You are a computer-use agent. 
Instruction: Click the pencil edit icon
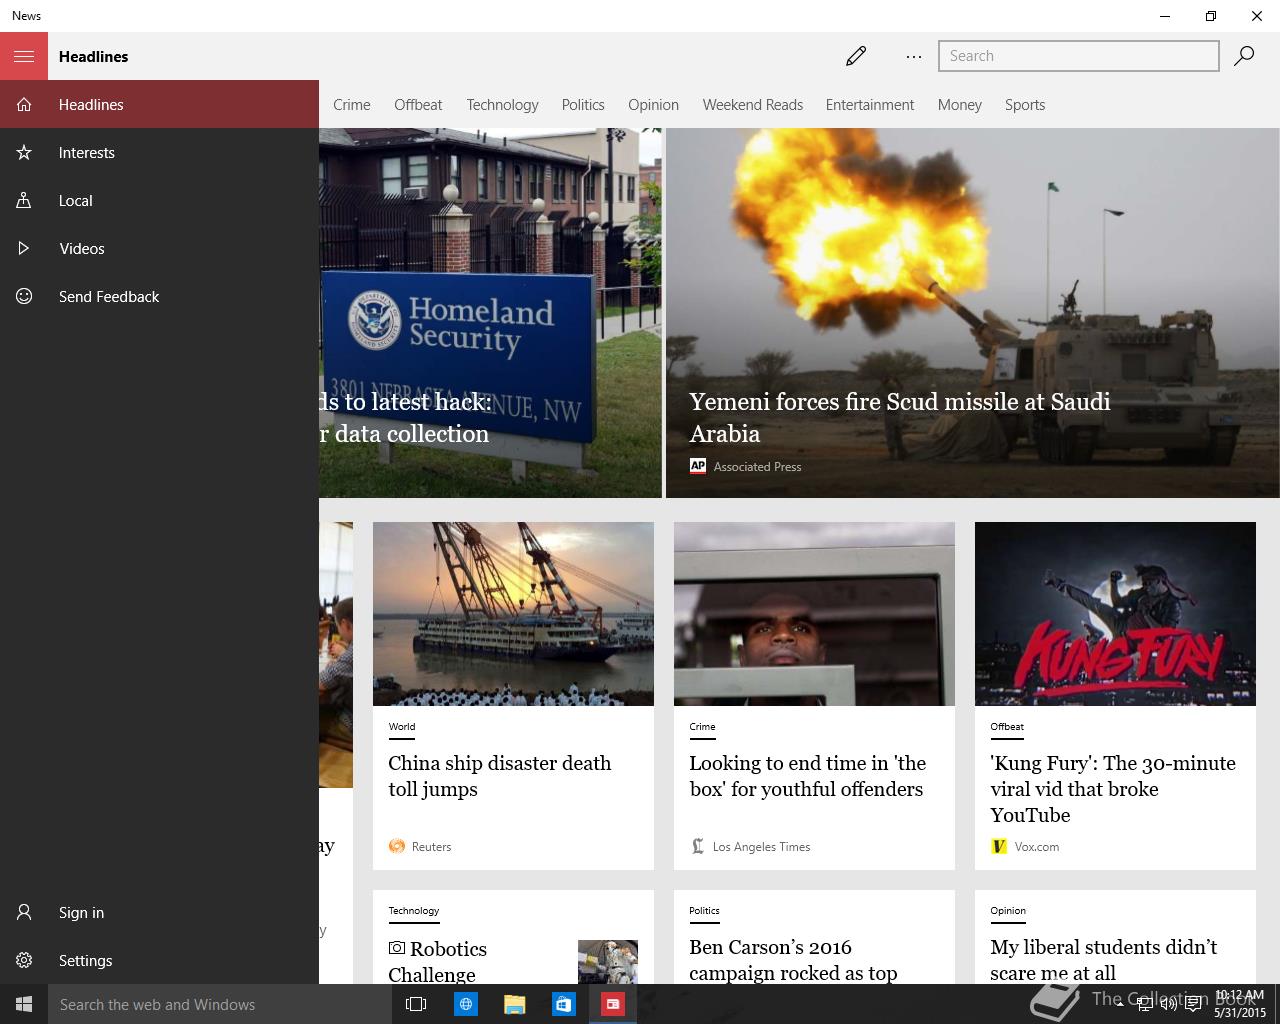click(856, 56)
